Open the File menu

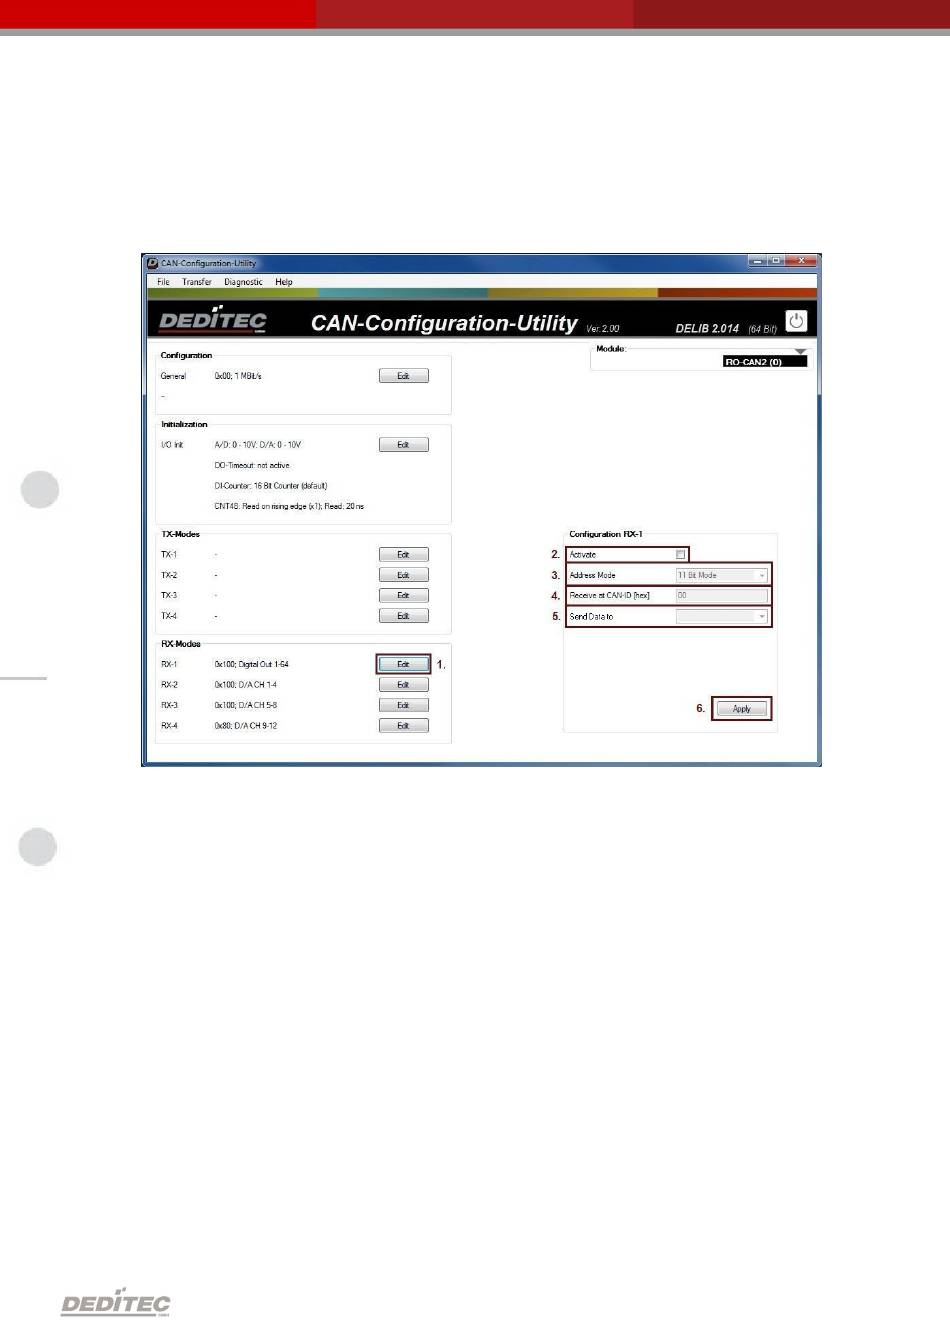coord(163,282)
